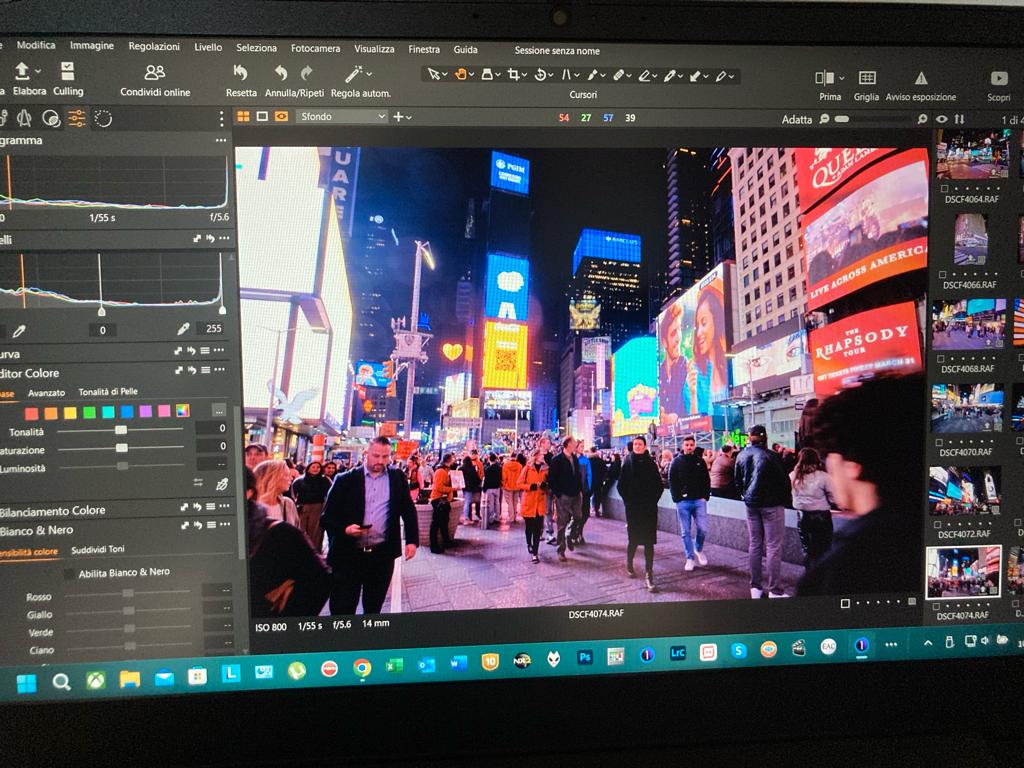Open the histogram panel three-dot menu

click(221, 140)
